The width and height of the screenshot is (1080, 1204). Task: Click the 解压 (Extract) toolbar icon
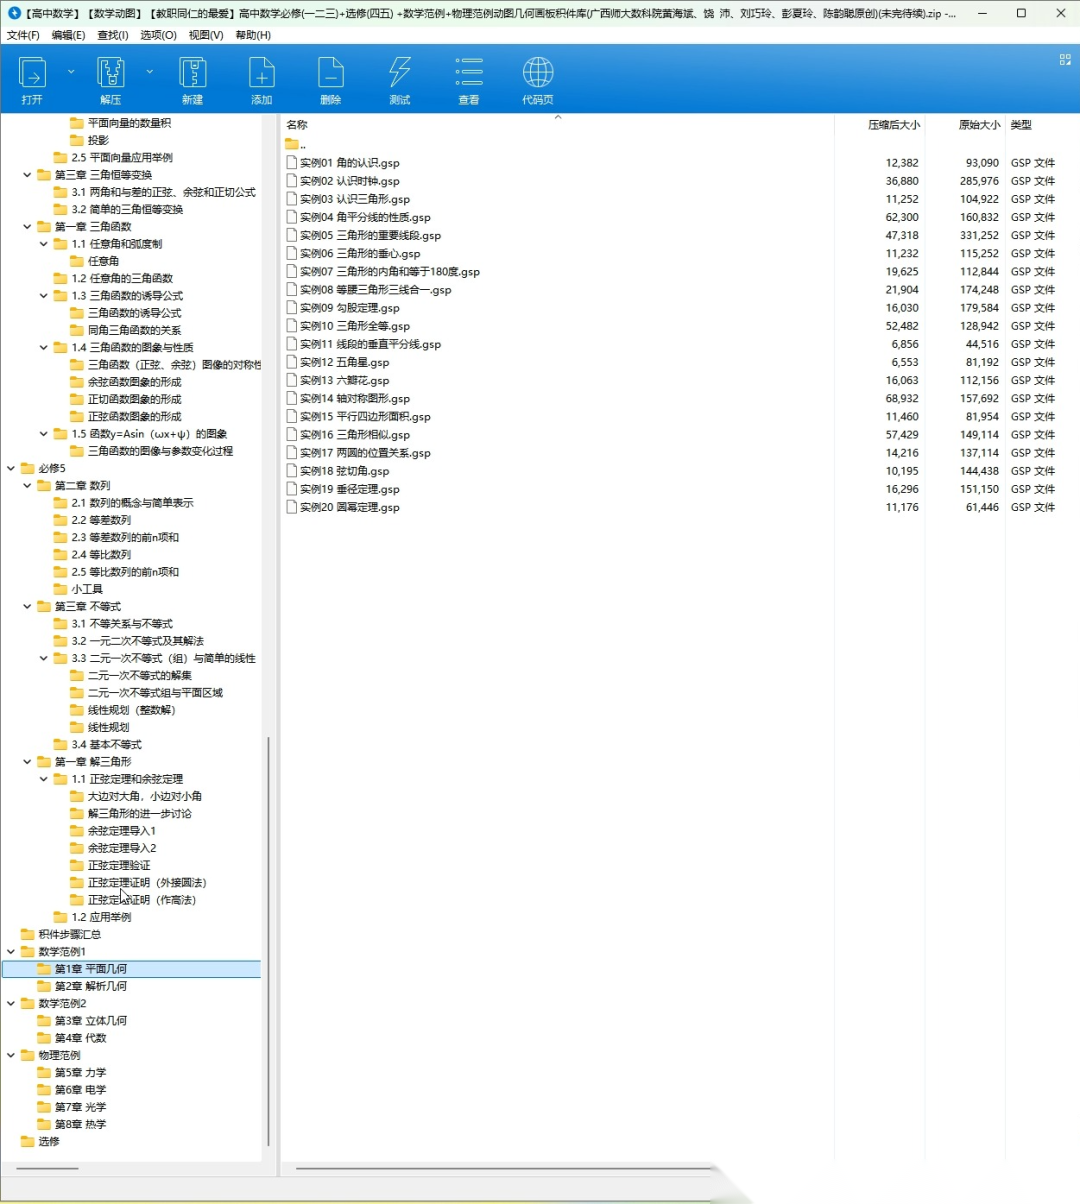[x=110, y=74]
